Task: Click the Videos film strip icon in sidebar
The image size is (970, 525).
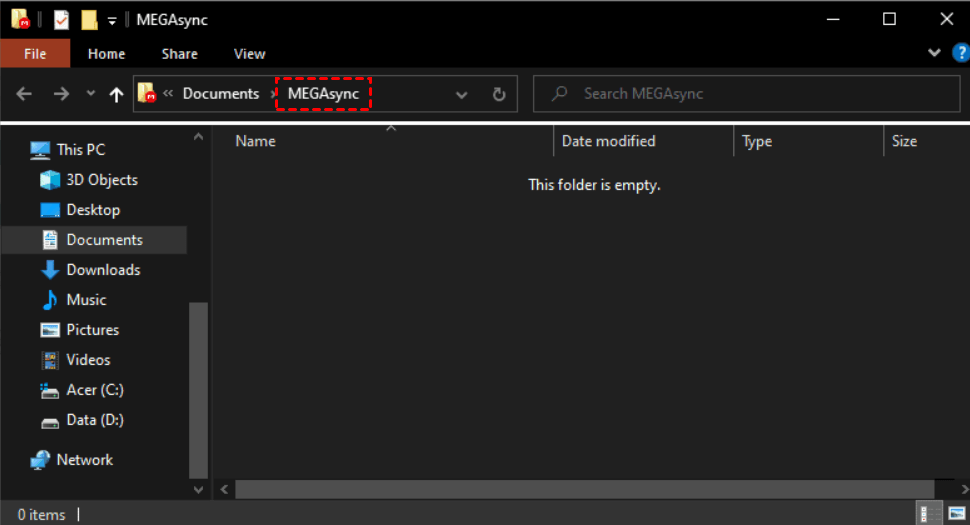Action: coord(50,360)
